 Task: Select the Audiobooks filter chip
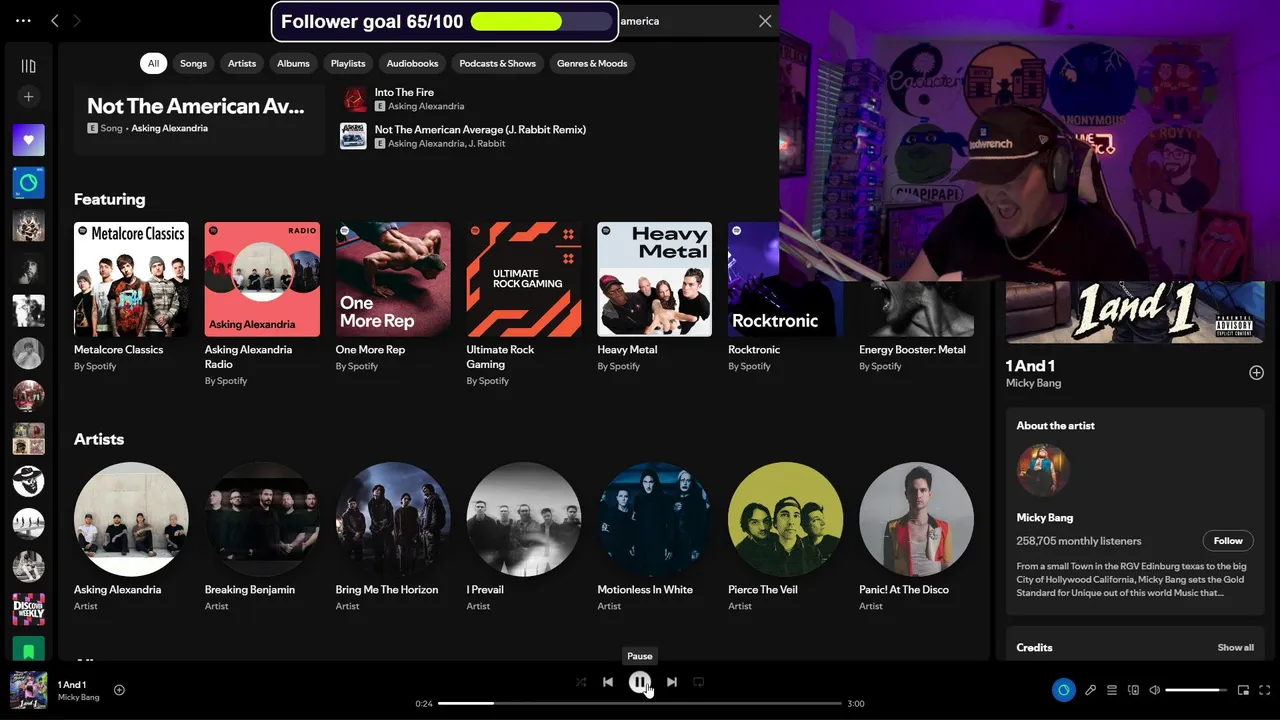pyautogui.click(x=413, y=63)
